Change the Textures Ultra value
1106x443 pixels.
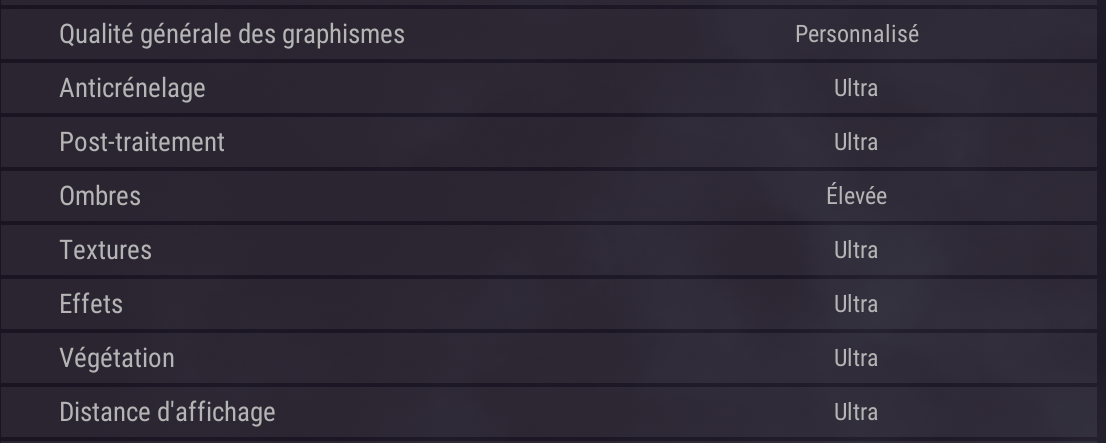click(x=856, y=250)
